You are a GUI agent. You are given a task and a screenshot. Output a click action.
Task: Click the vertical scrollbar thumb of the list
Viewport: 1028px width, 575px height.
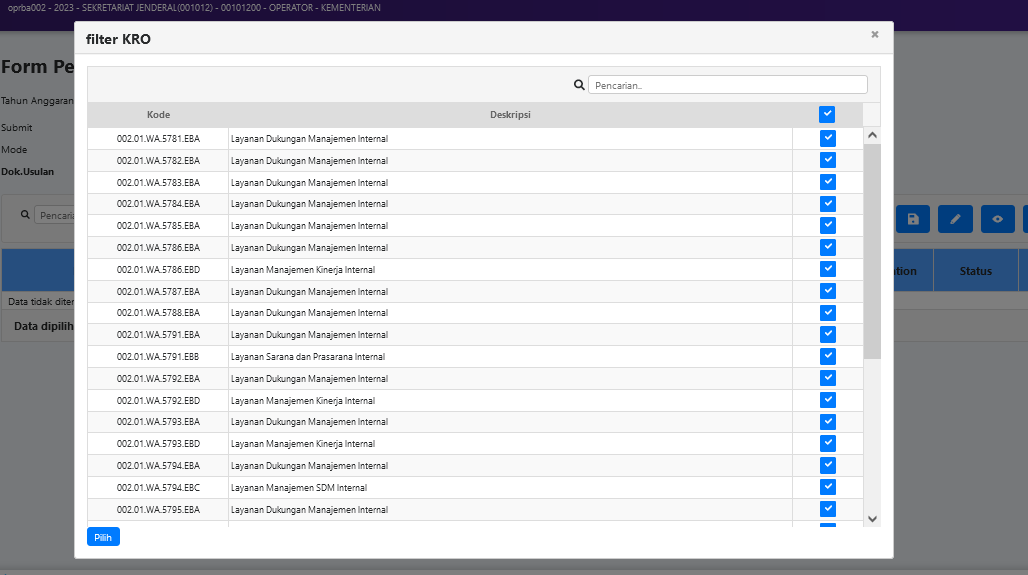(x=872, y=250)
